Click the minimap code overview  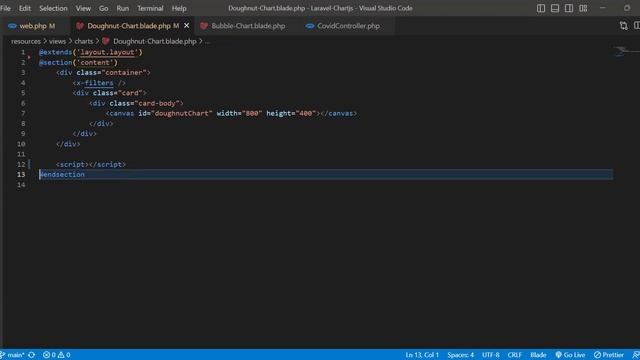point(626,51)
